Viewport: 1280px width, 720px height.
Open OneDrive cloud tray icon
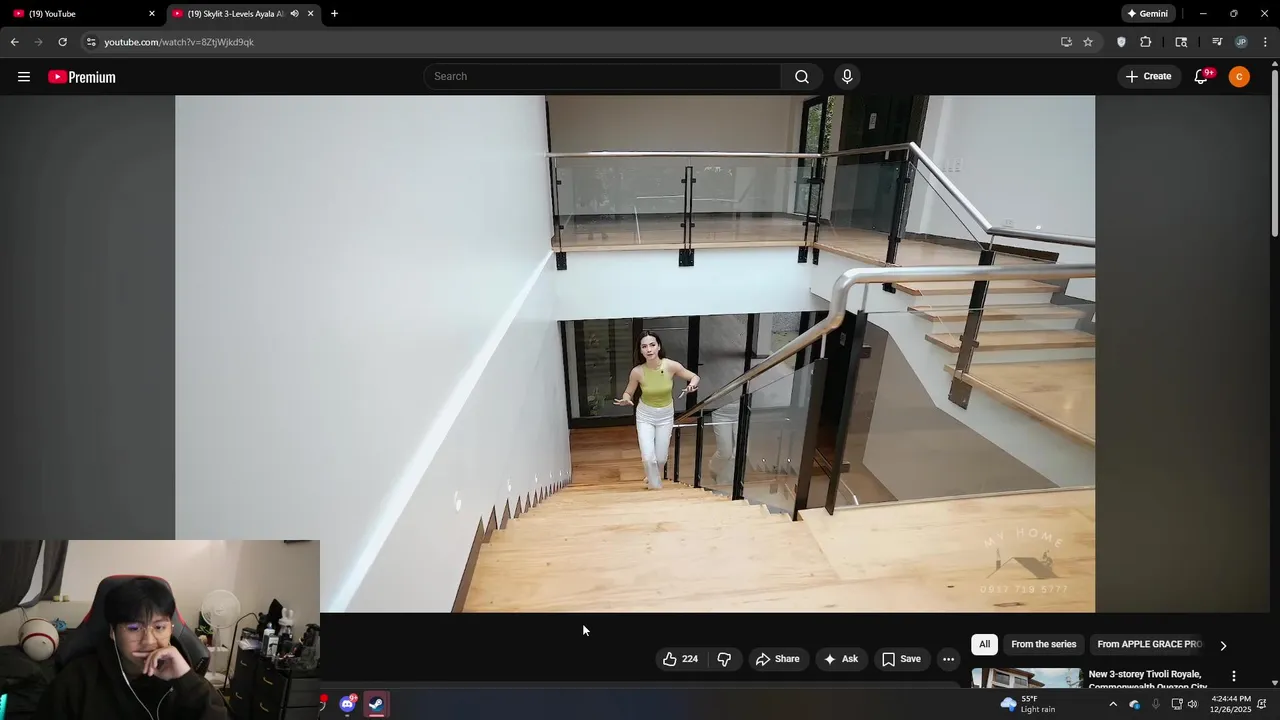tap(1134, 704)
